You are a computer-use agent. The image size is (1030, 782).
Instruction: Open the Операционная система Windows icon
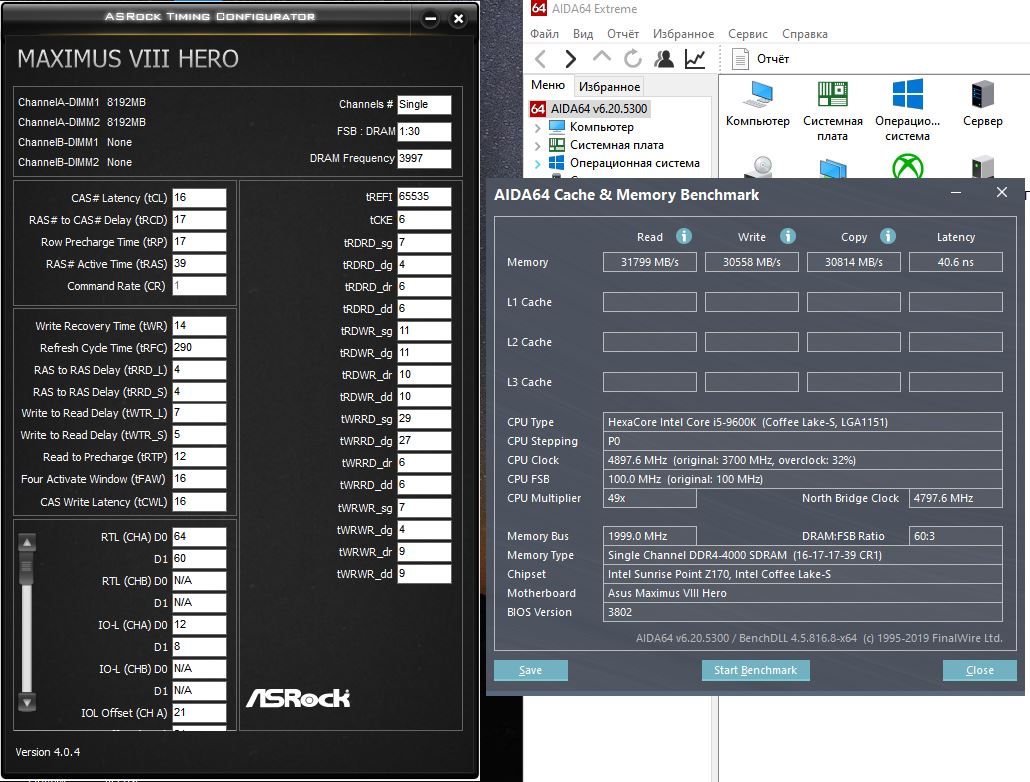[907, 110]
